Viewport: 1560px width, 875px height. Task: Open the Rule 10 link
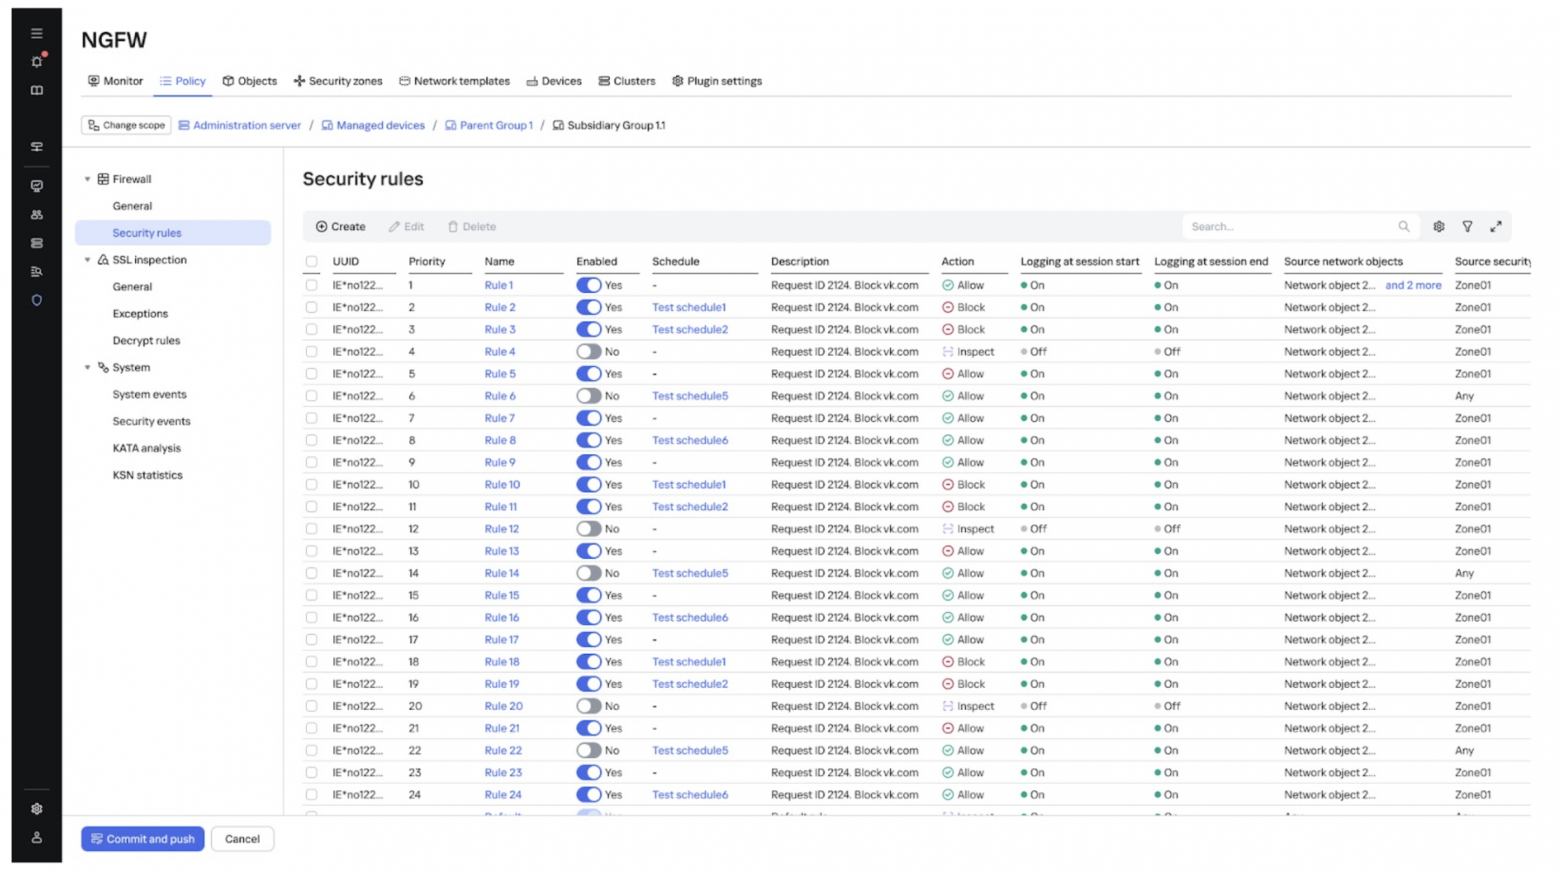[502, 485]
